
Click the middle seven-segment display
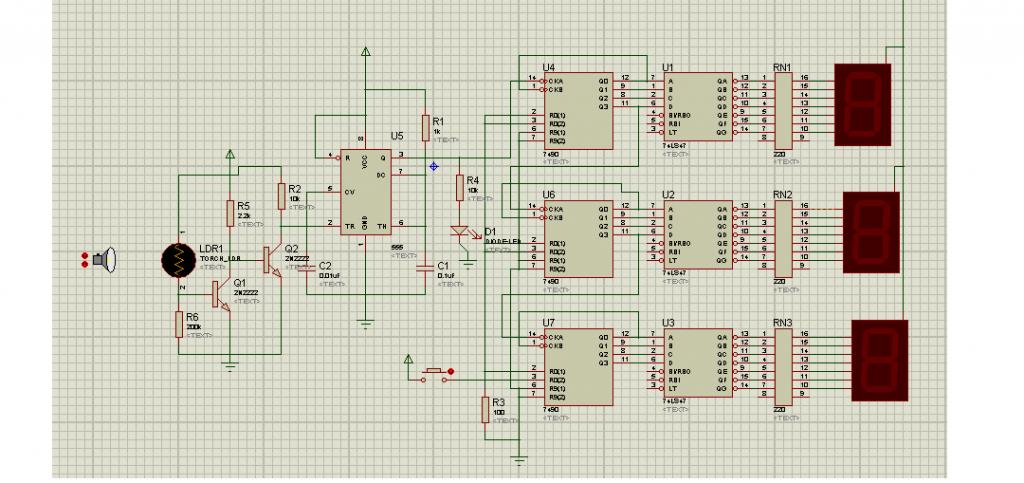tap(871, 232)
